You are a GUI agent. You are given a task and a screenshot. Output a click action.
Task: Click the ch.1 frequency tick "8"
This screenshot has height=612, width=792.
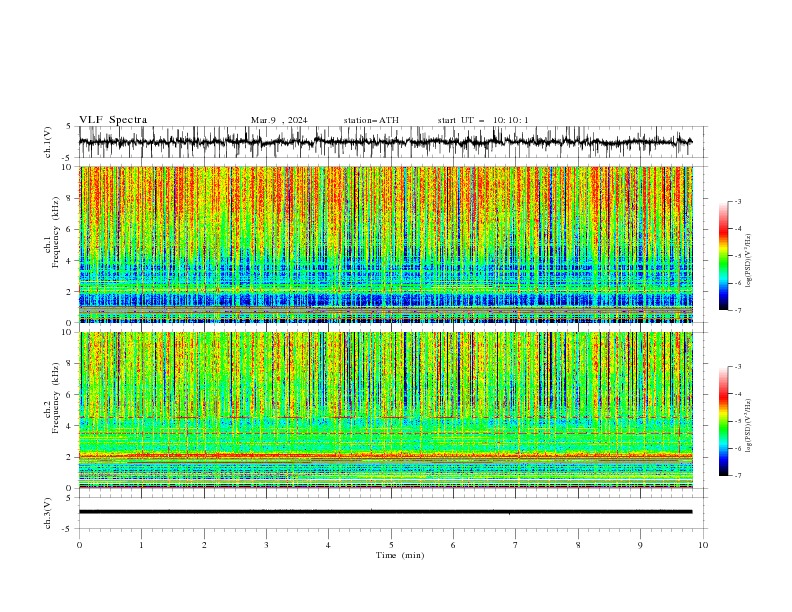pyautogui.click(x=70, y=198)
